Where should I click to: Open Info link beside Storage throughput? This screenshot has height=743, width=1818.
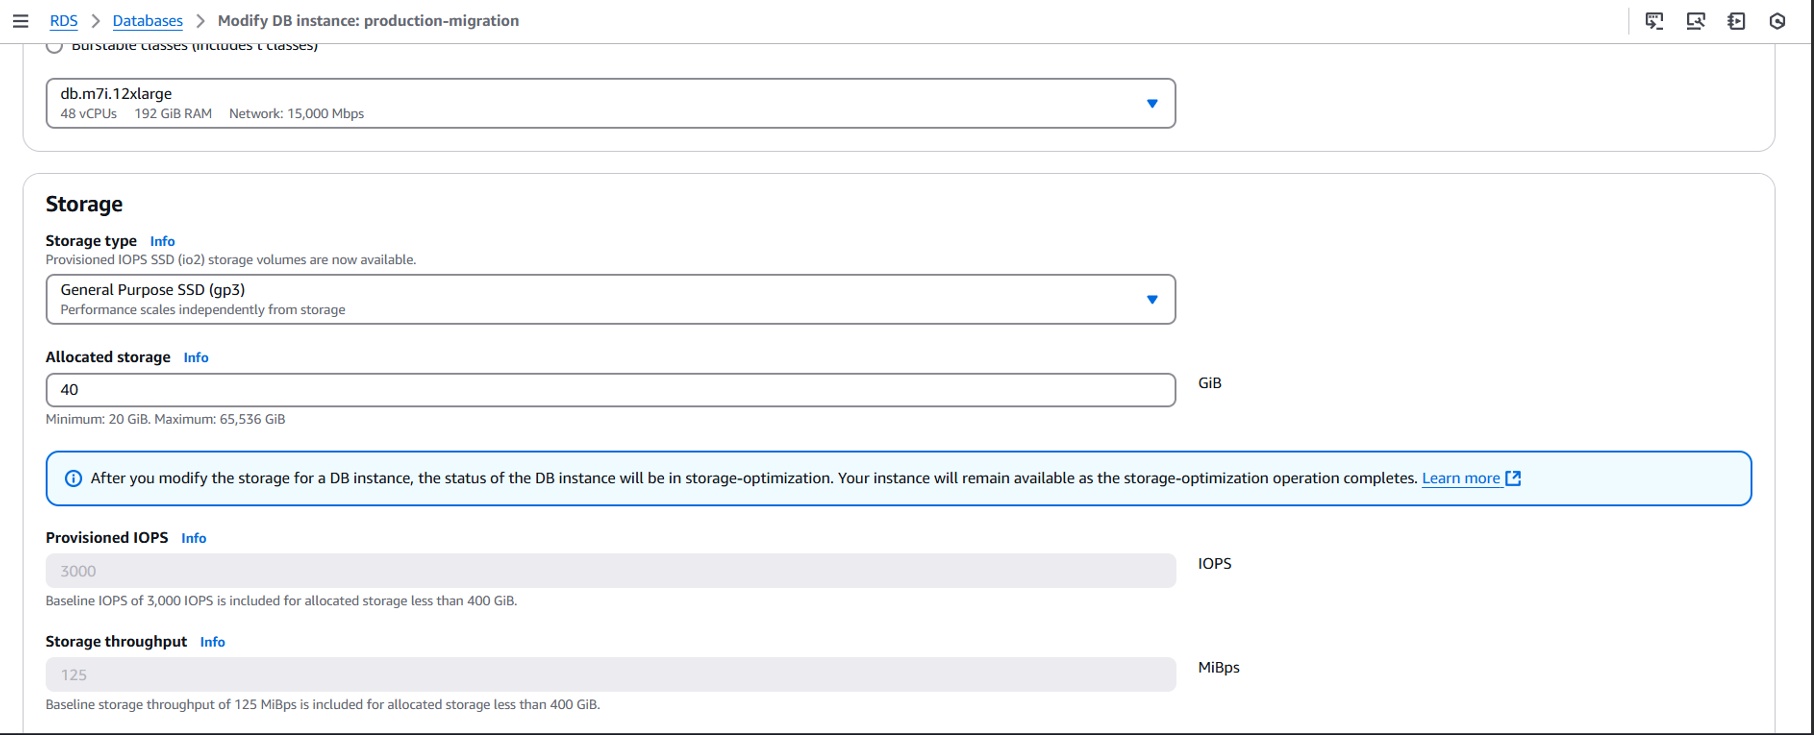[213, 643]
